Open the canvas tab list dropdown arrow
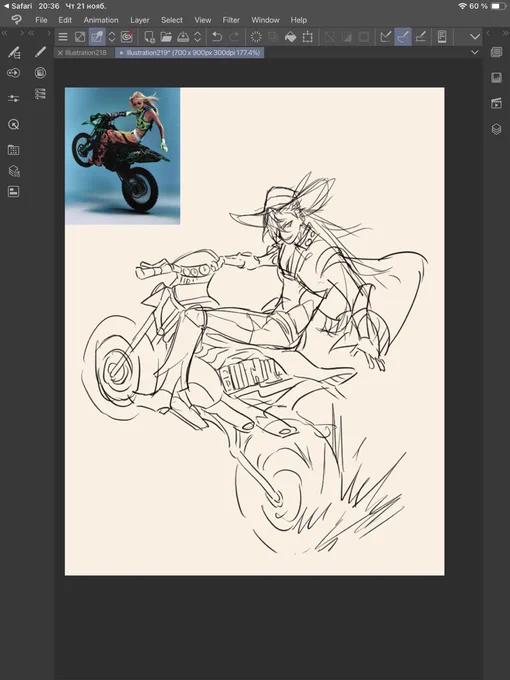This screenshot has height=680, width=510. [475, 52]
